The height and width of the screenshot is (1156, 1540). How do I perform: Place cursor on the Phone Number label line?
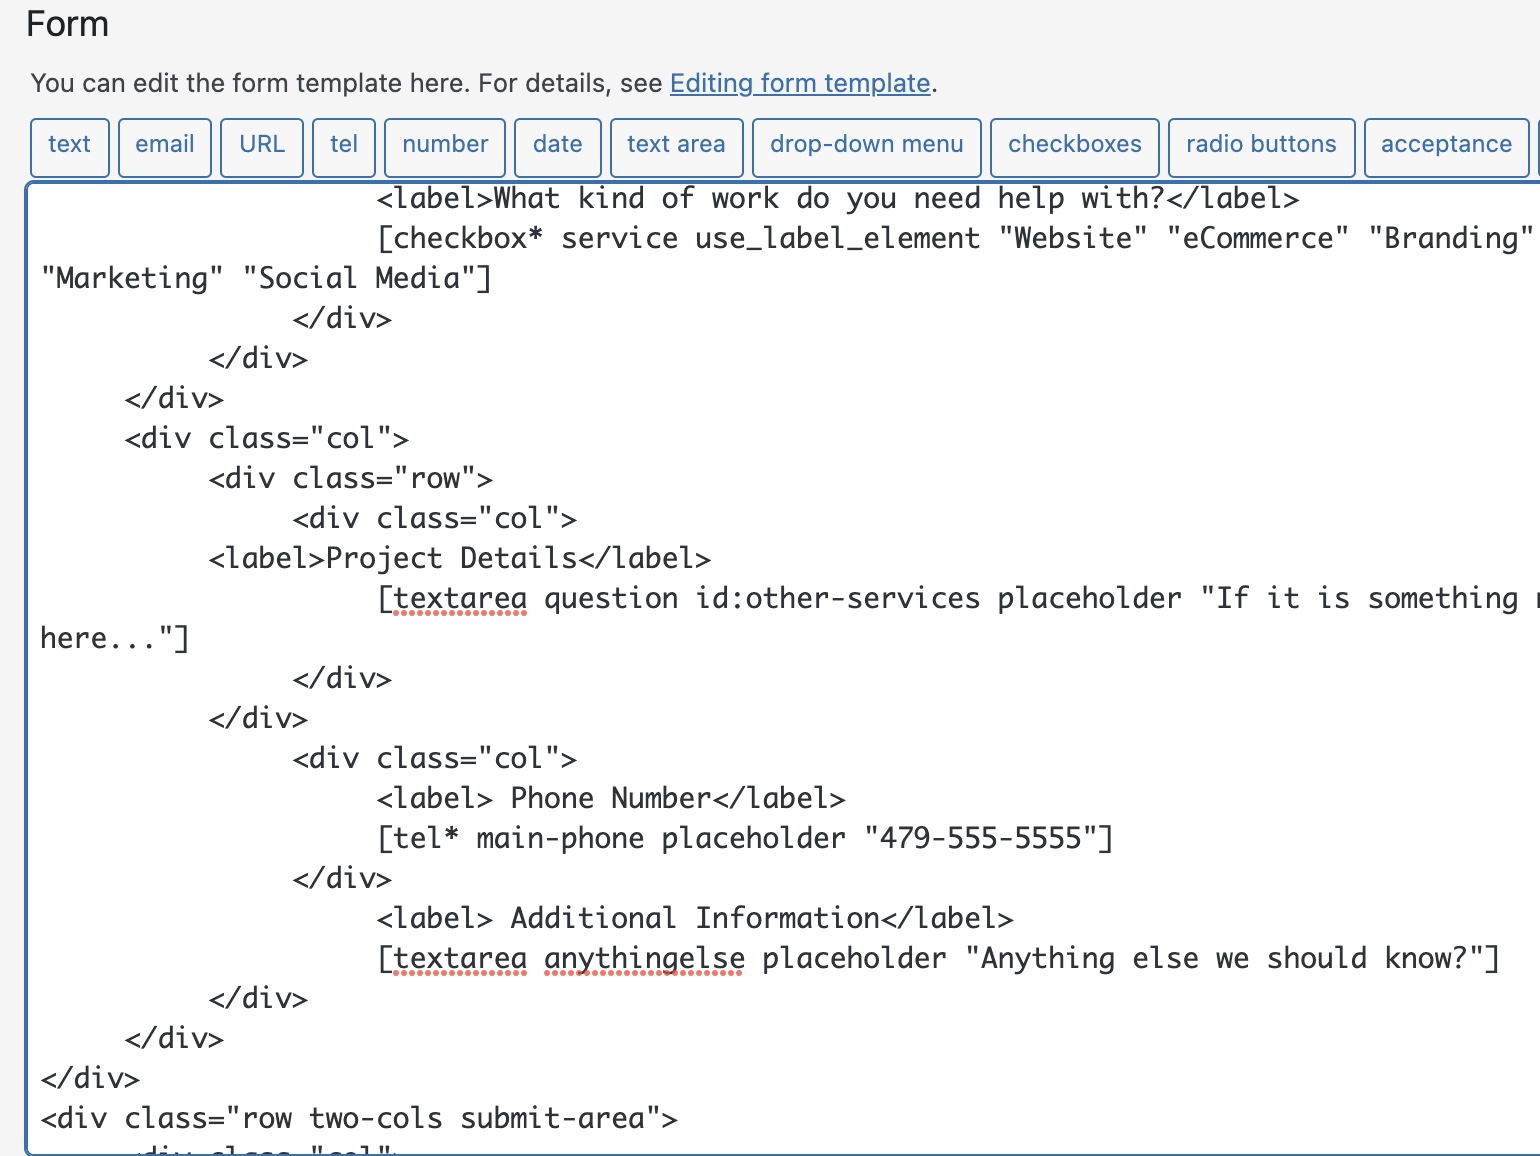[x=611, y=798]
